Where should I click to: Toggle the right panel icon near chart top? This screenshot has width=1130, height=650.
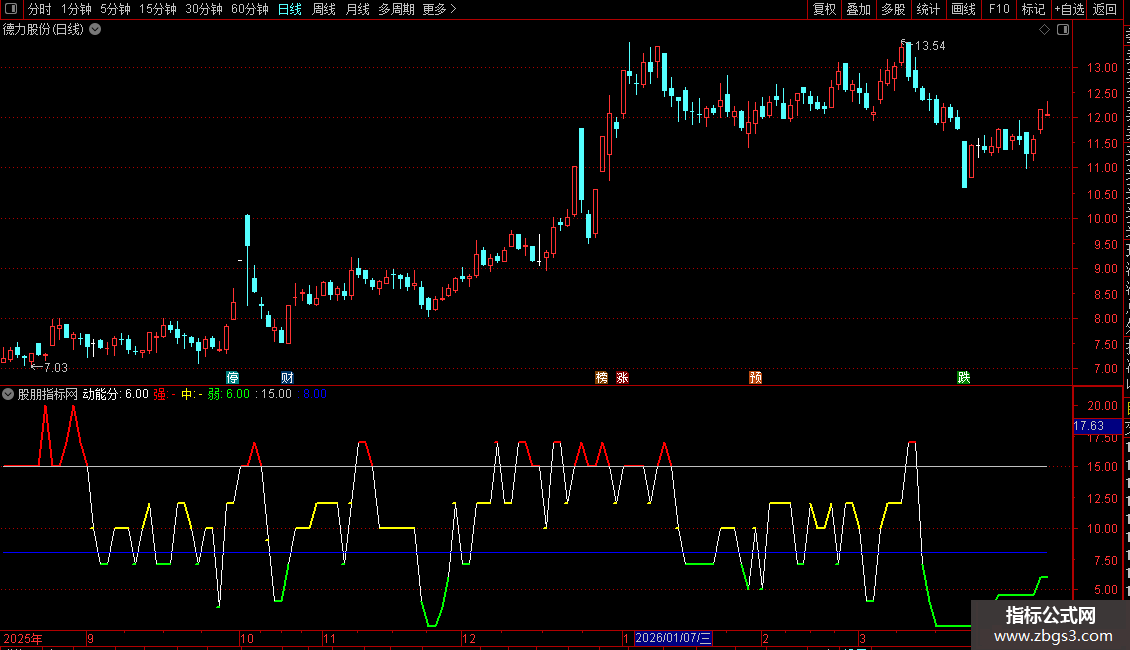click(x=1063, y=30)
